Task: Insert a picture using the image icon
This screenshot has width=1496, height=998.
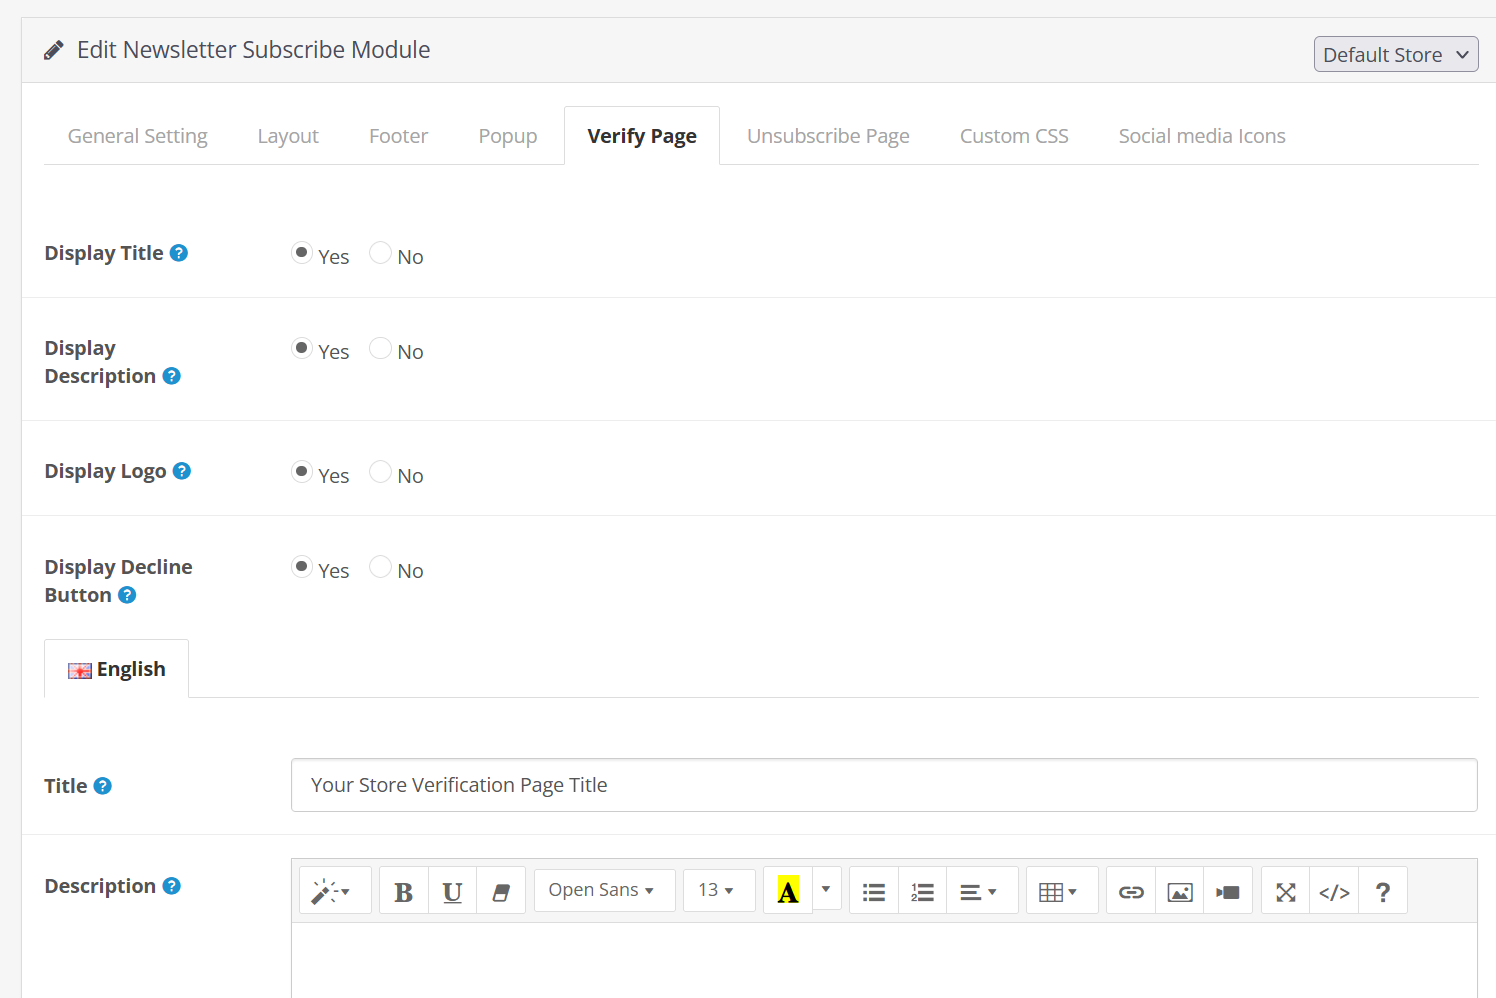Action: (x=1179, y=891)
